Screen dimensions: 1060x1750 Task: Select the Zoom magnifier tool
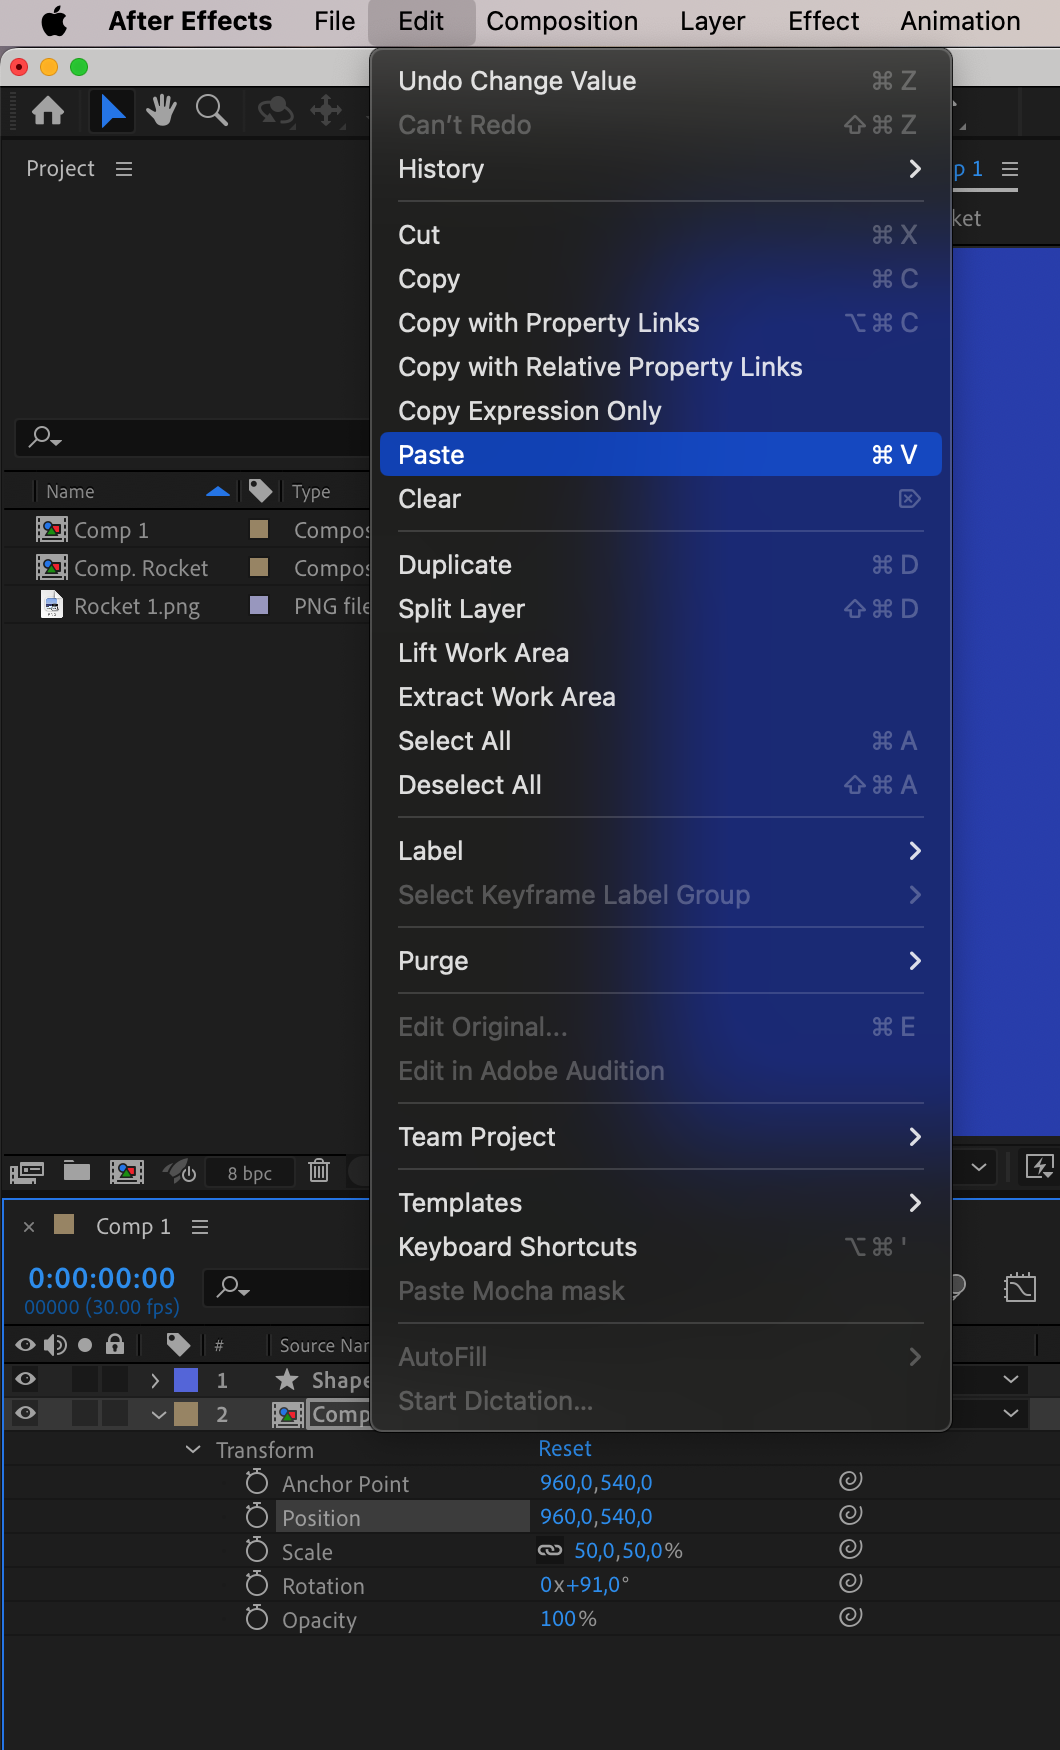click(211, 110)
